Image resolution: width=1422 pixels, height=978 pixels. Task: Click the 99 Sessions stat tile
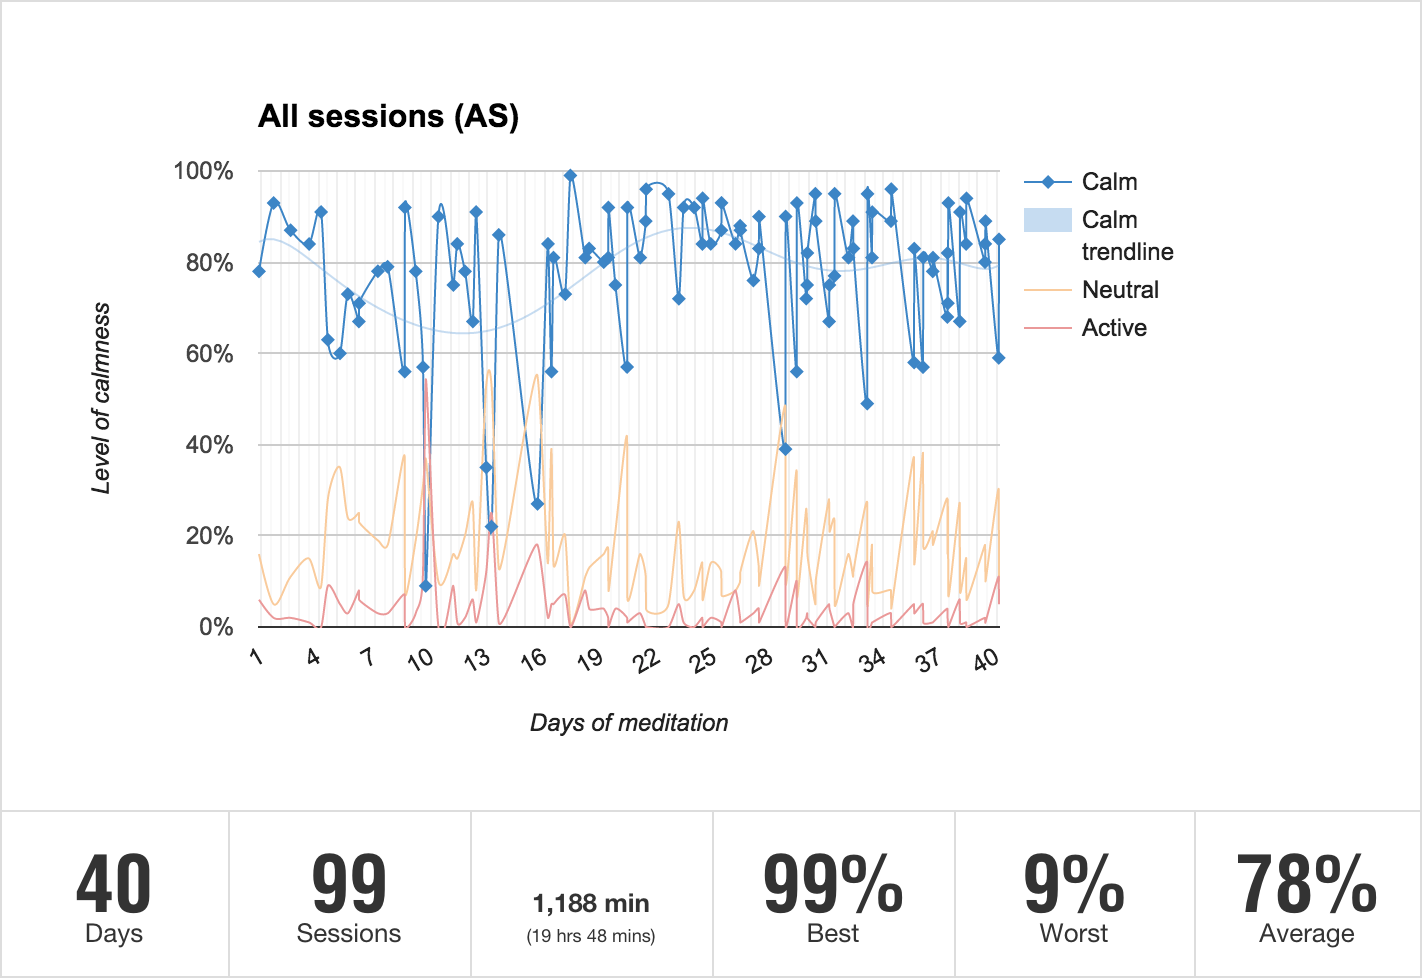click(x=349, y=895)
